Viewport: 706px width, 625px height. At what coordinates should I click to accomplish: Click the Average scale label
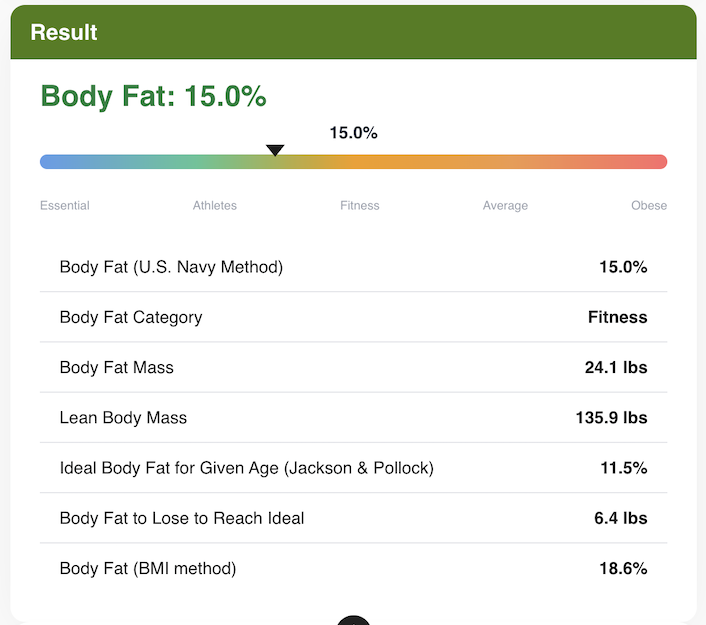click(x=505, y=206)
